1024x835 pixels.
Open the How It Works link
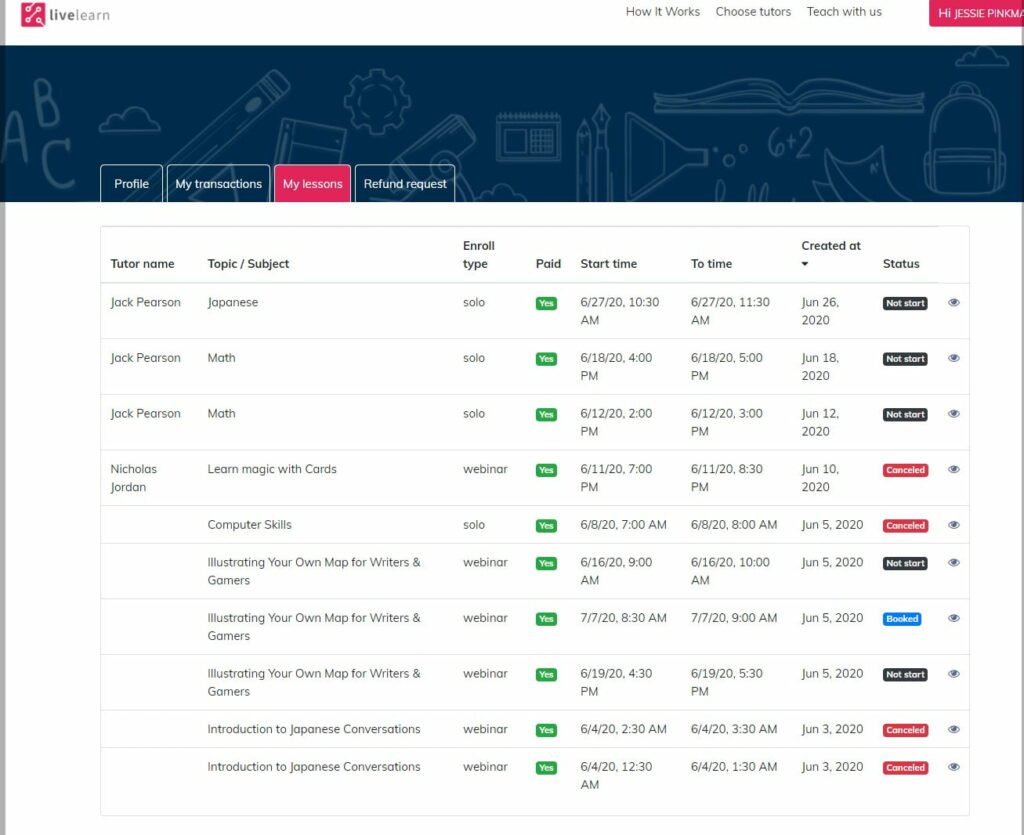[662, 12]
